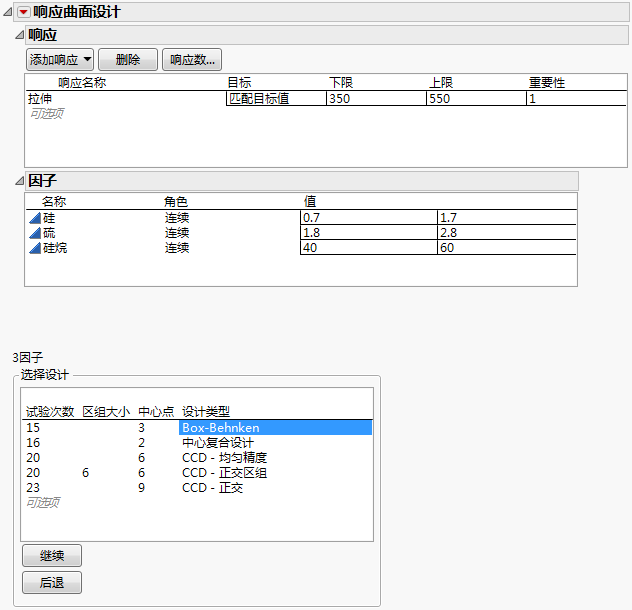Image resolution: width=632 pixels, height=610 pixels.
Task: Choose the CCD - 均匀精度 design
Action: pyautogui.click(x=224, y=458)
